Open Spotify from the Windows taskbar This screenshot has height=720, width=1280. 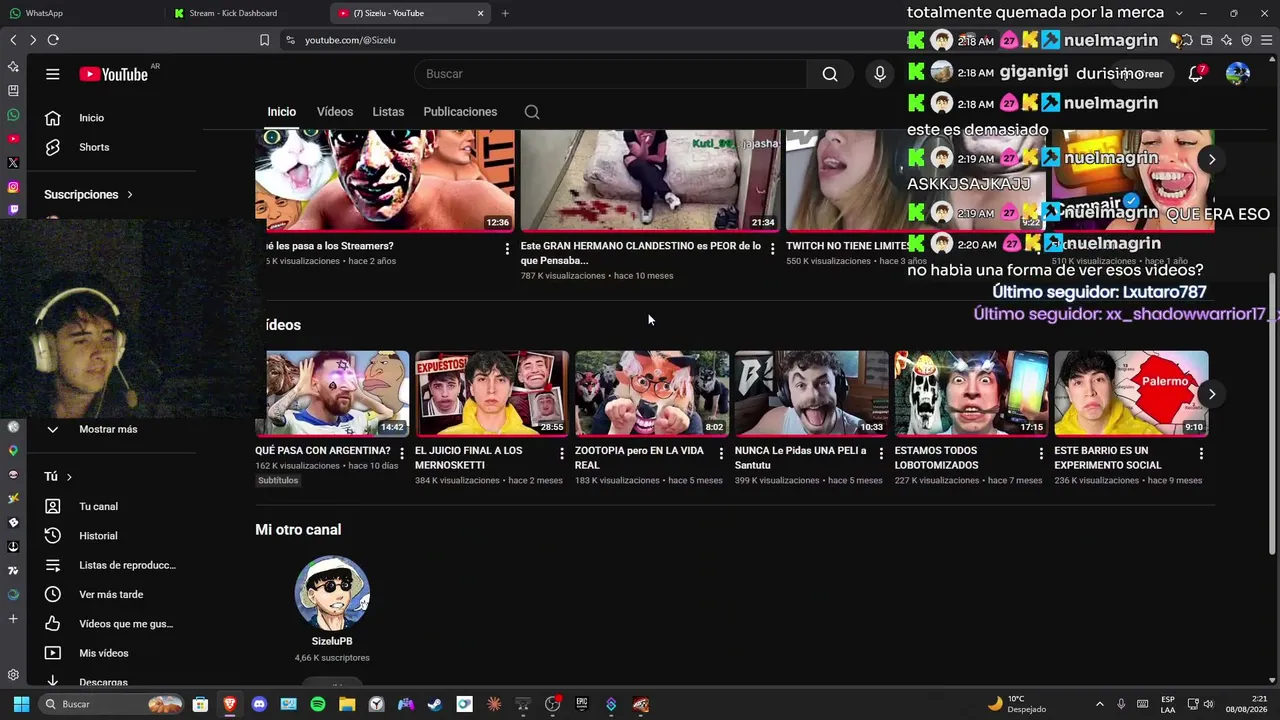pyautogui.click(x=318, y=704)
